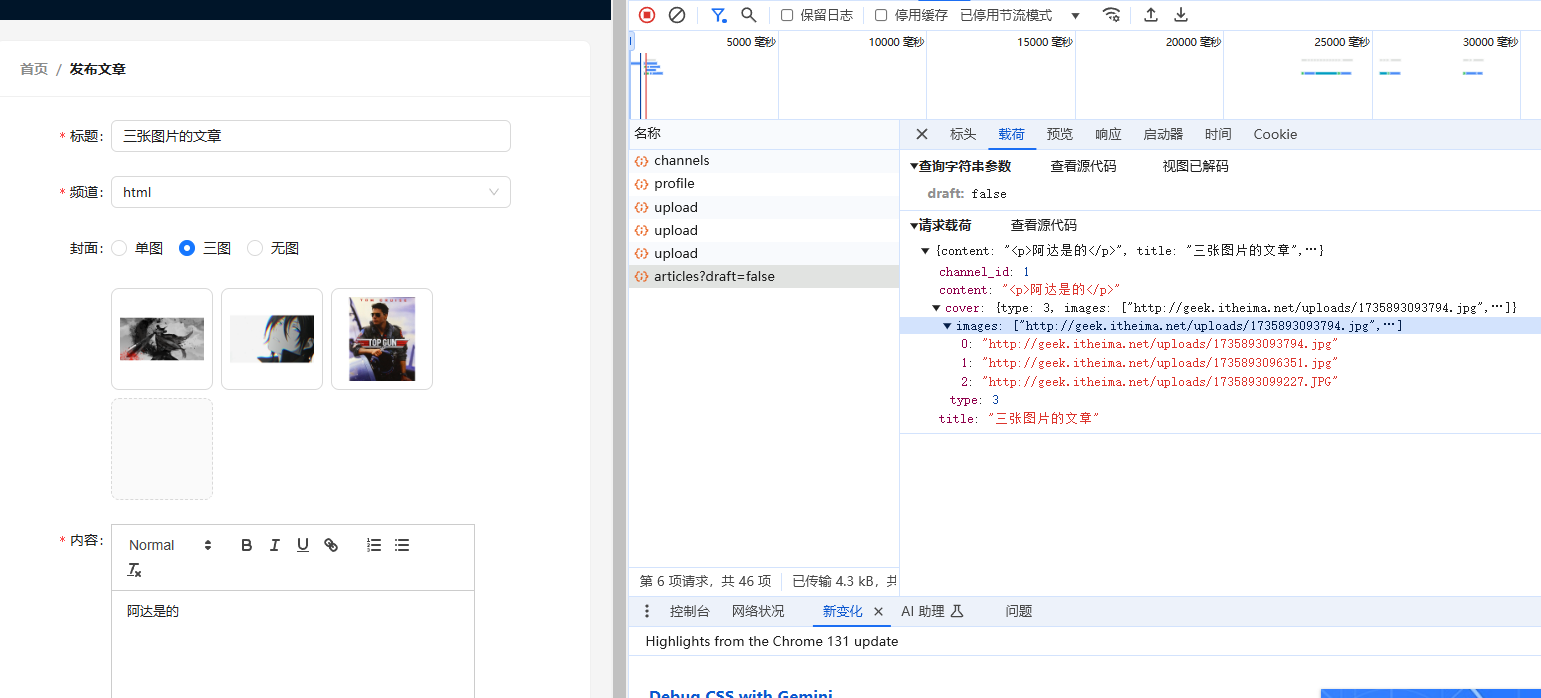Switch to 时间 tab

[x=1218, y=134]
